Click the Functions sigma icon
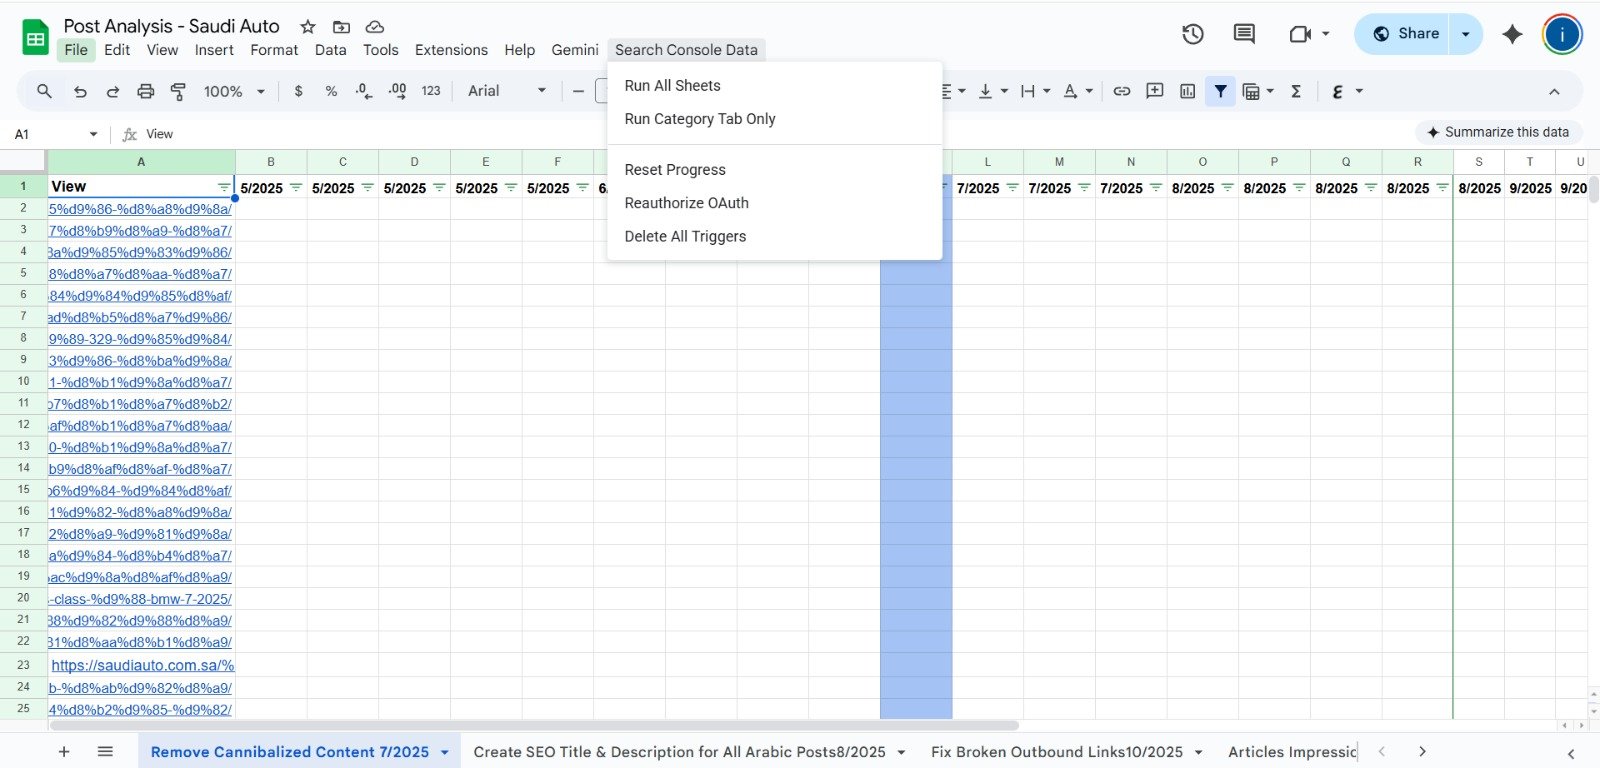The height and width of the screenshot is (768, 1600). coord(1296,91)
